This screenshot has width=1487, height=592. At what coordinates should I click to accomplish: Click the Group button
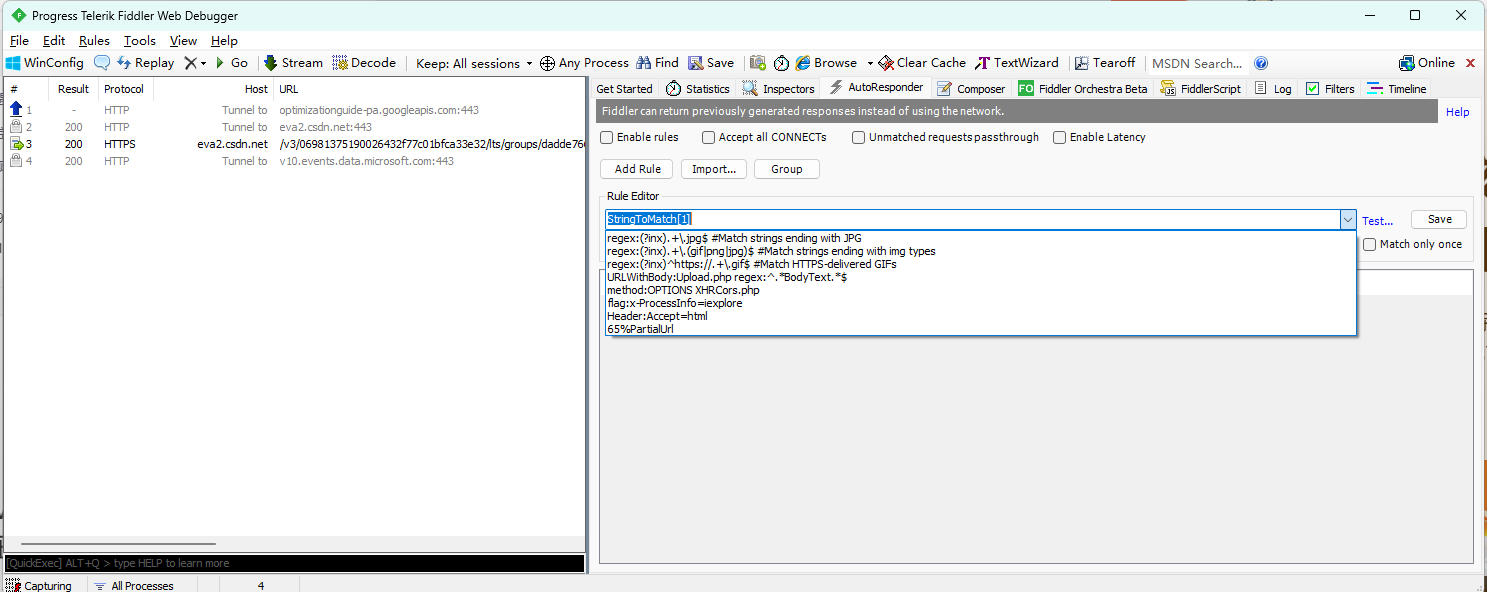[786, 169]
